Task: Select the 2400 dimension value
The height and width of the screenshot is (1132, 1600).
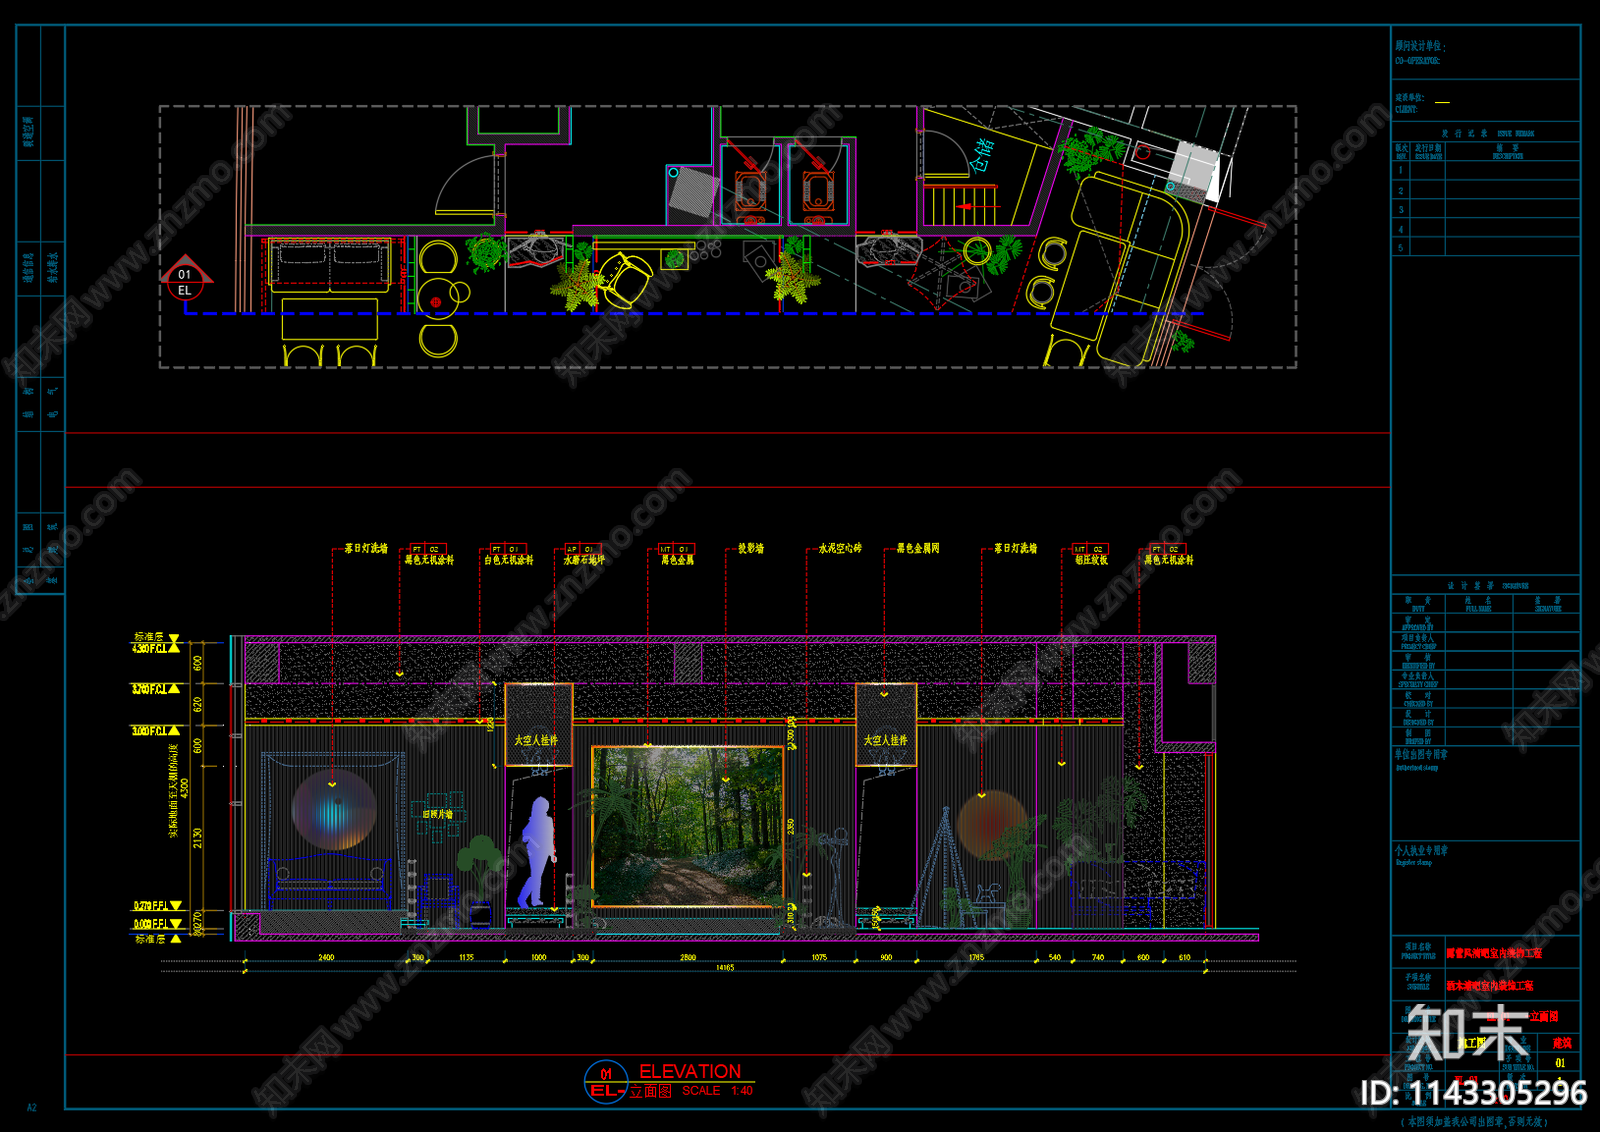Action: pyautogui.click(x=326, y=957)
